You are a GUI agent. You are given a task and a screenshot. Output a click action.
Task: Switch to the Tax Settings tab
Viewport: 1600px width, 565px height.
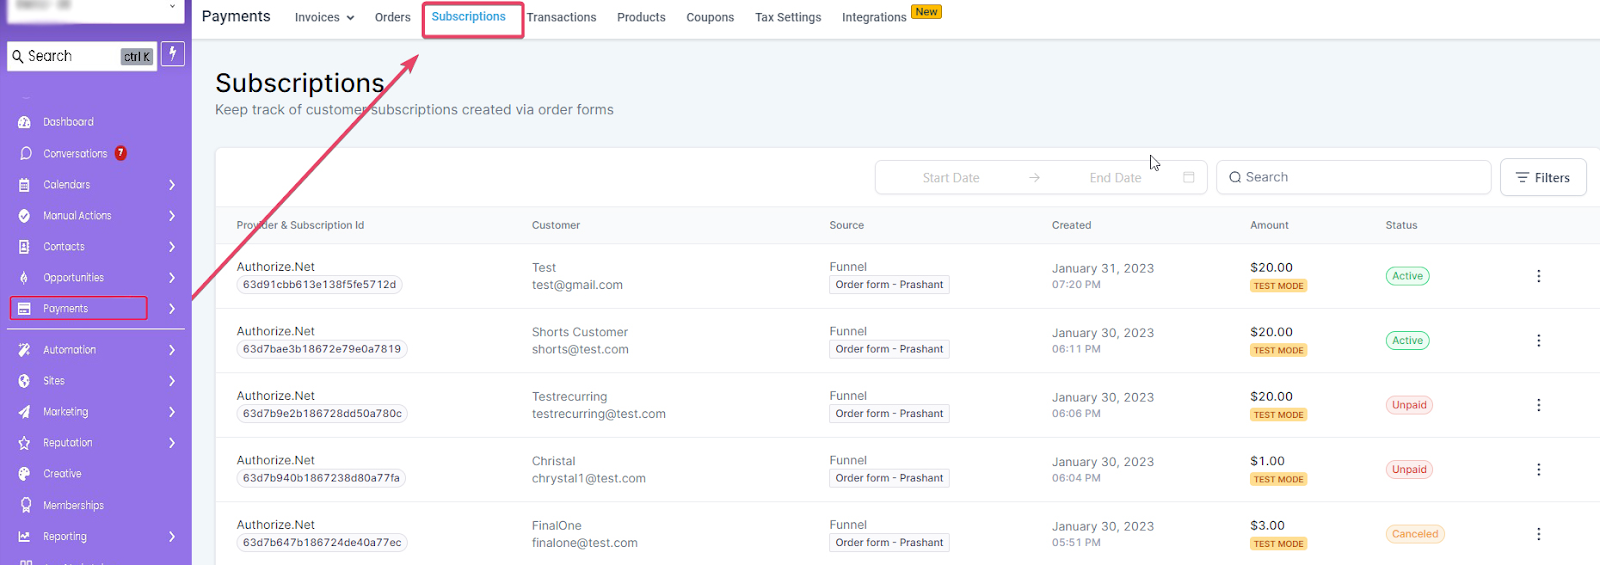pos(788,17)
